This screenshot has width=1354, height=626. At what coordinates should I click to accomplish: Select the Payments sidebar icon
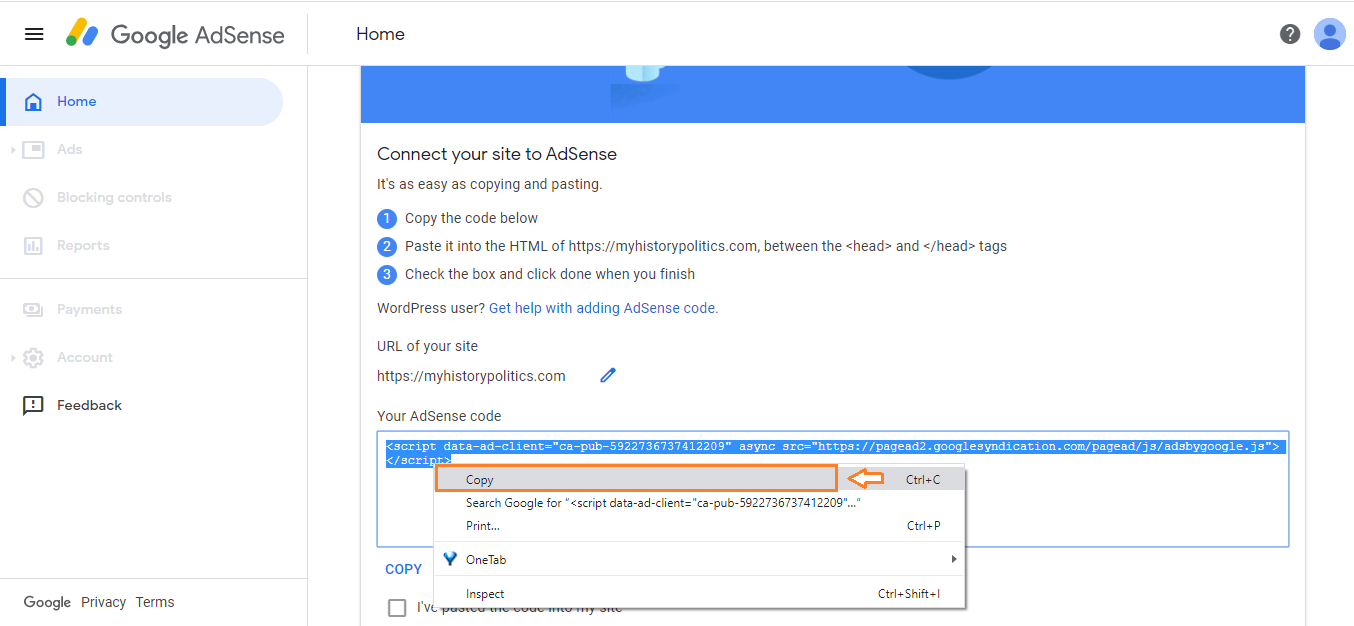click(33, 309)
